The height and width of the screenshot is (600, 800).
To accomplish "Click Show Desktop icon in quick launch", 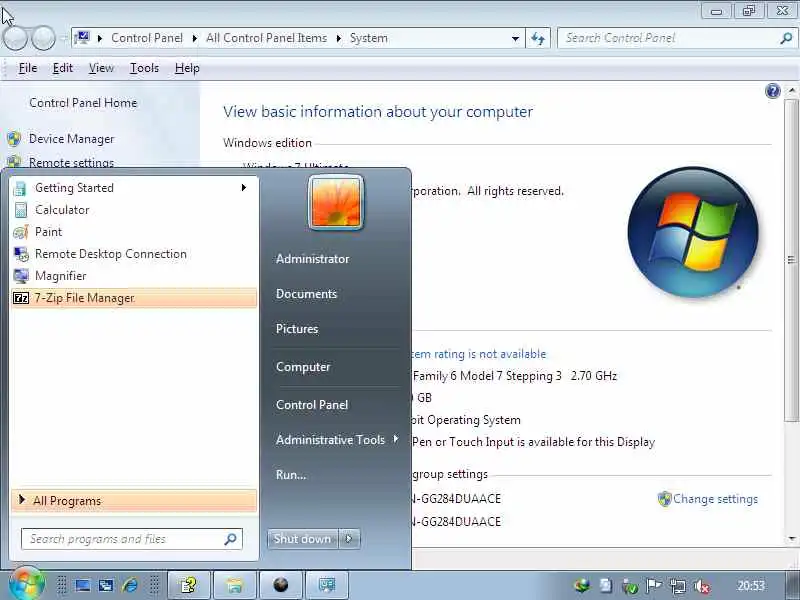I will click(x=83, y=585).
